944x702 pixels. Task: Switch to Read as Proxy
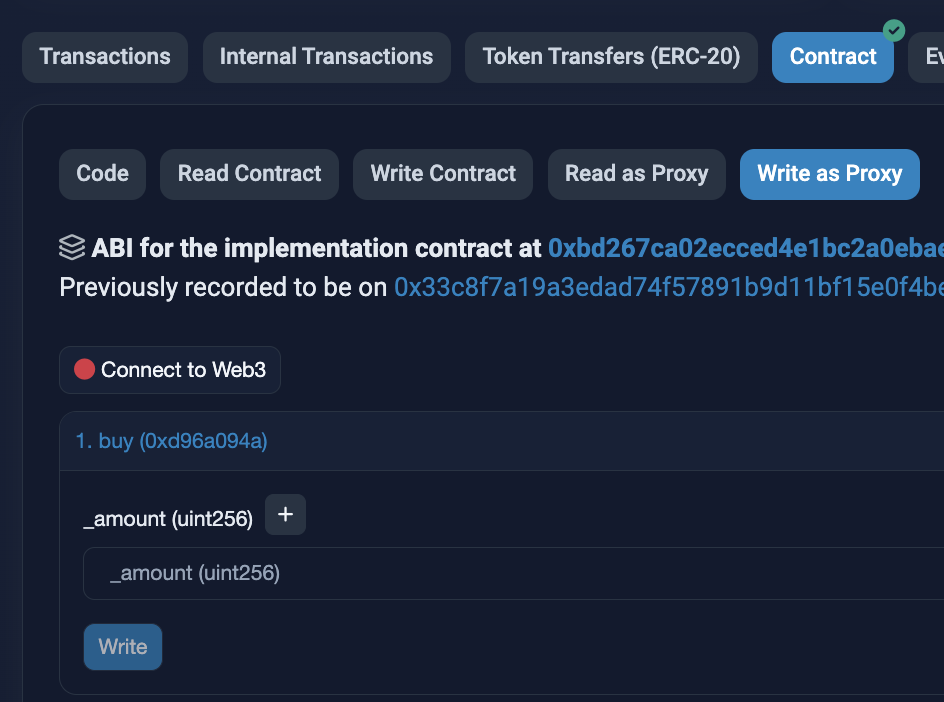pyautogui.click(x=636, y=174)
